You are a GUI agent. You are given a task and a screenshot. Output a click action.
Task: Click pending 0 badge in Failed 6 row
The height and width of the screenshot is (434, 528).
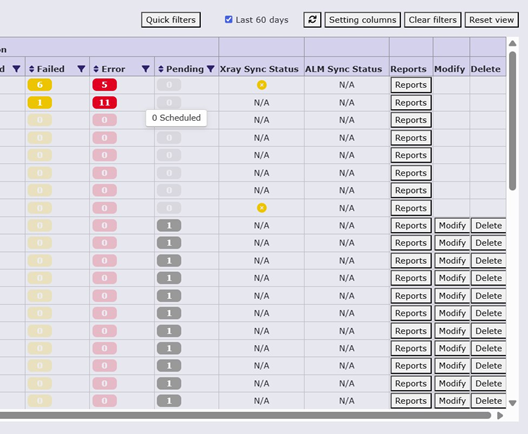click(169, 85)
